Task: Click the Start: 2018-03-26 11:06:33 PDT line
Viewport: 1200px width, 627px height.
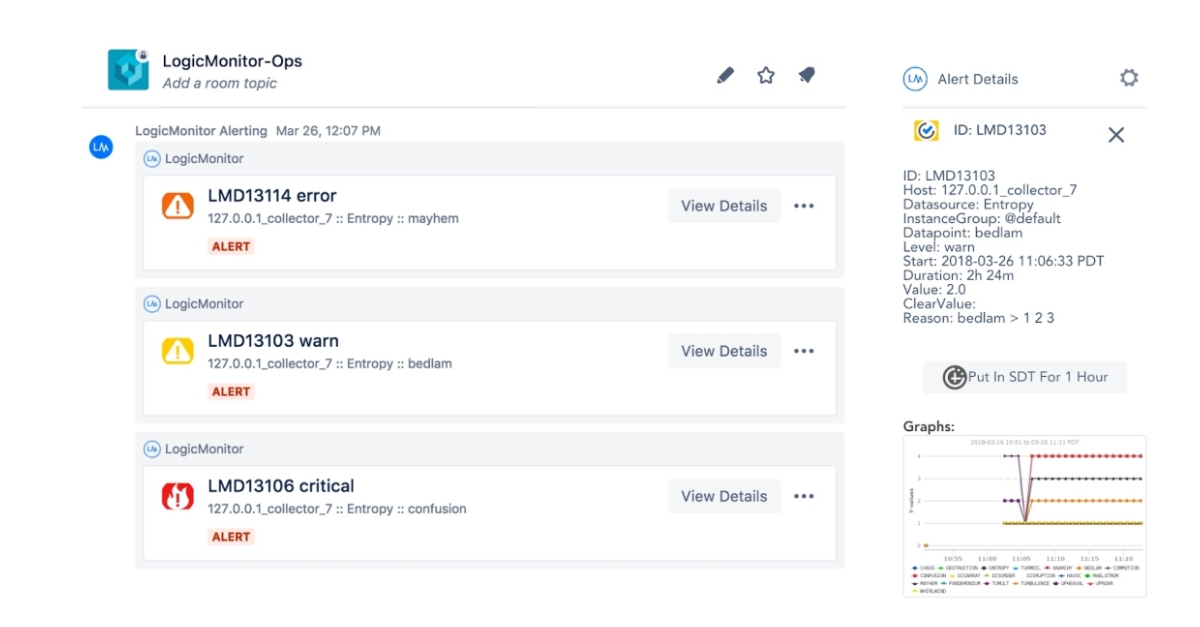Action: point(1004,261)
